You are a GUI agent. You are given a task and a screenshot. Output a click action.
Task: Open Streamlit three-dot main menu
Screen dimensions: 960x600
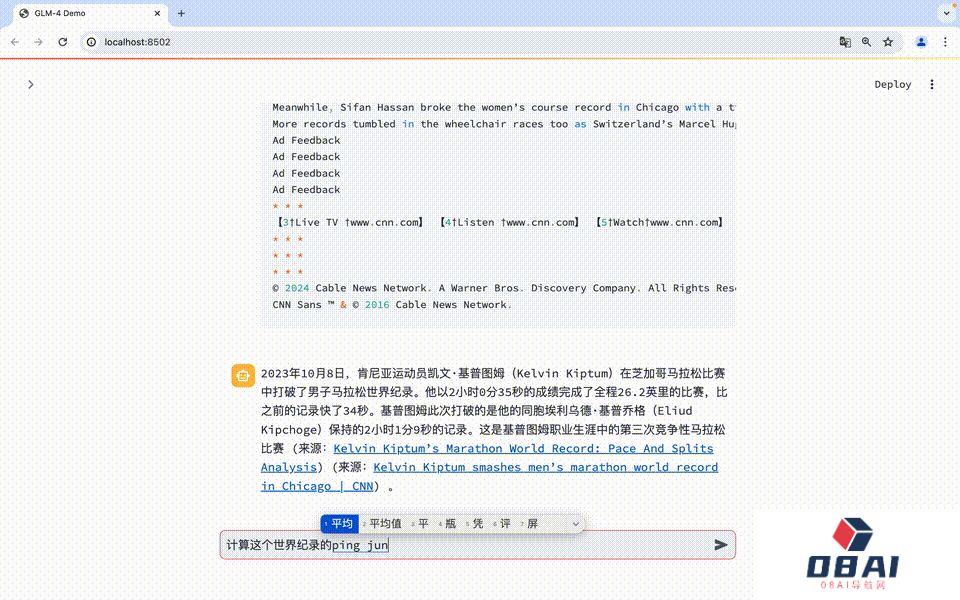point(932,85)
